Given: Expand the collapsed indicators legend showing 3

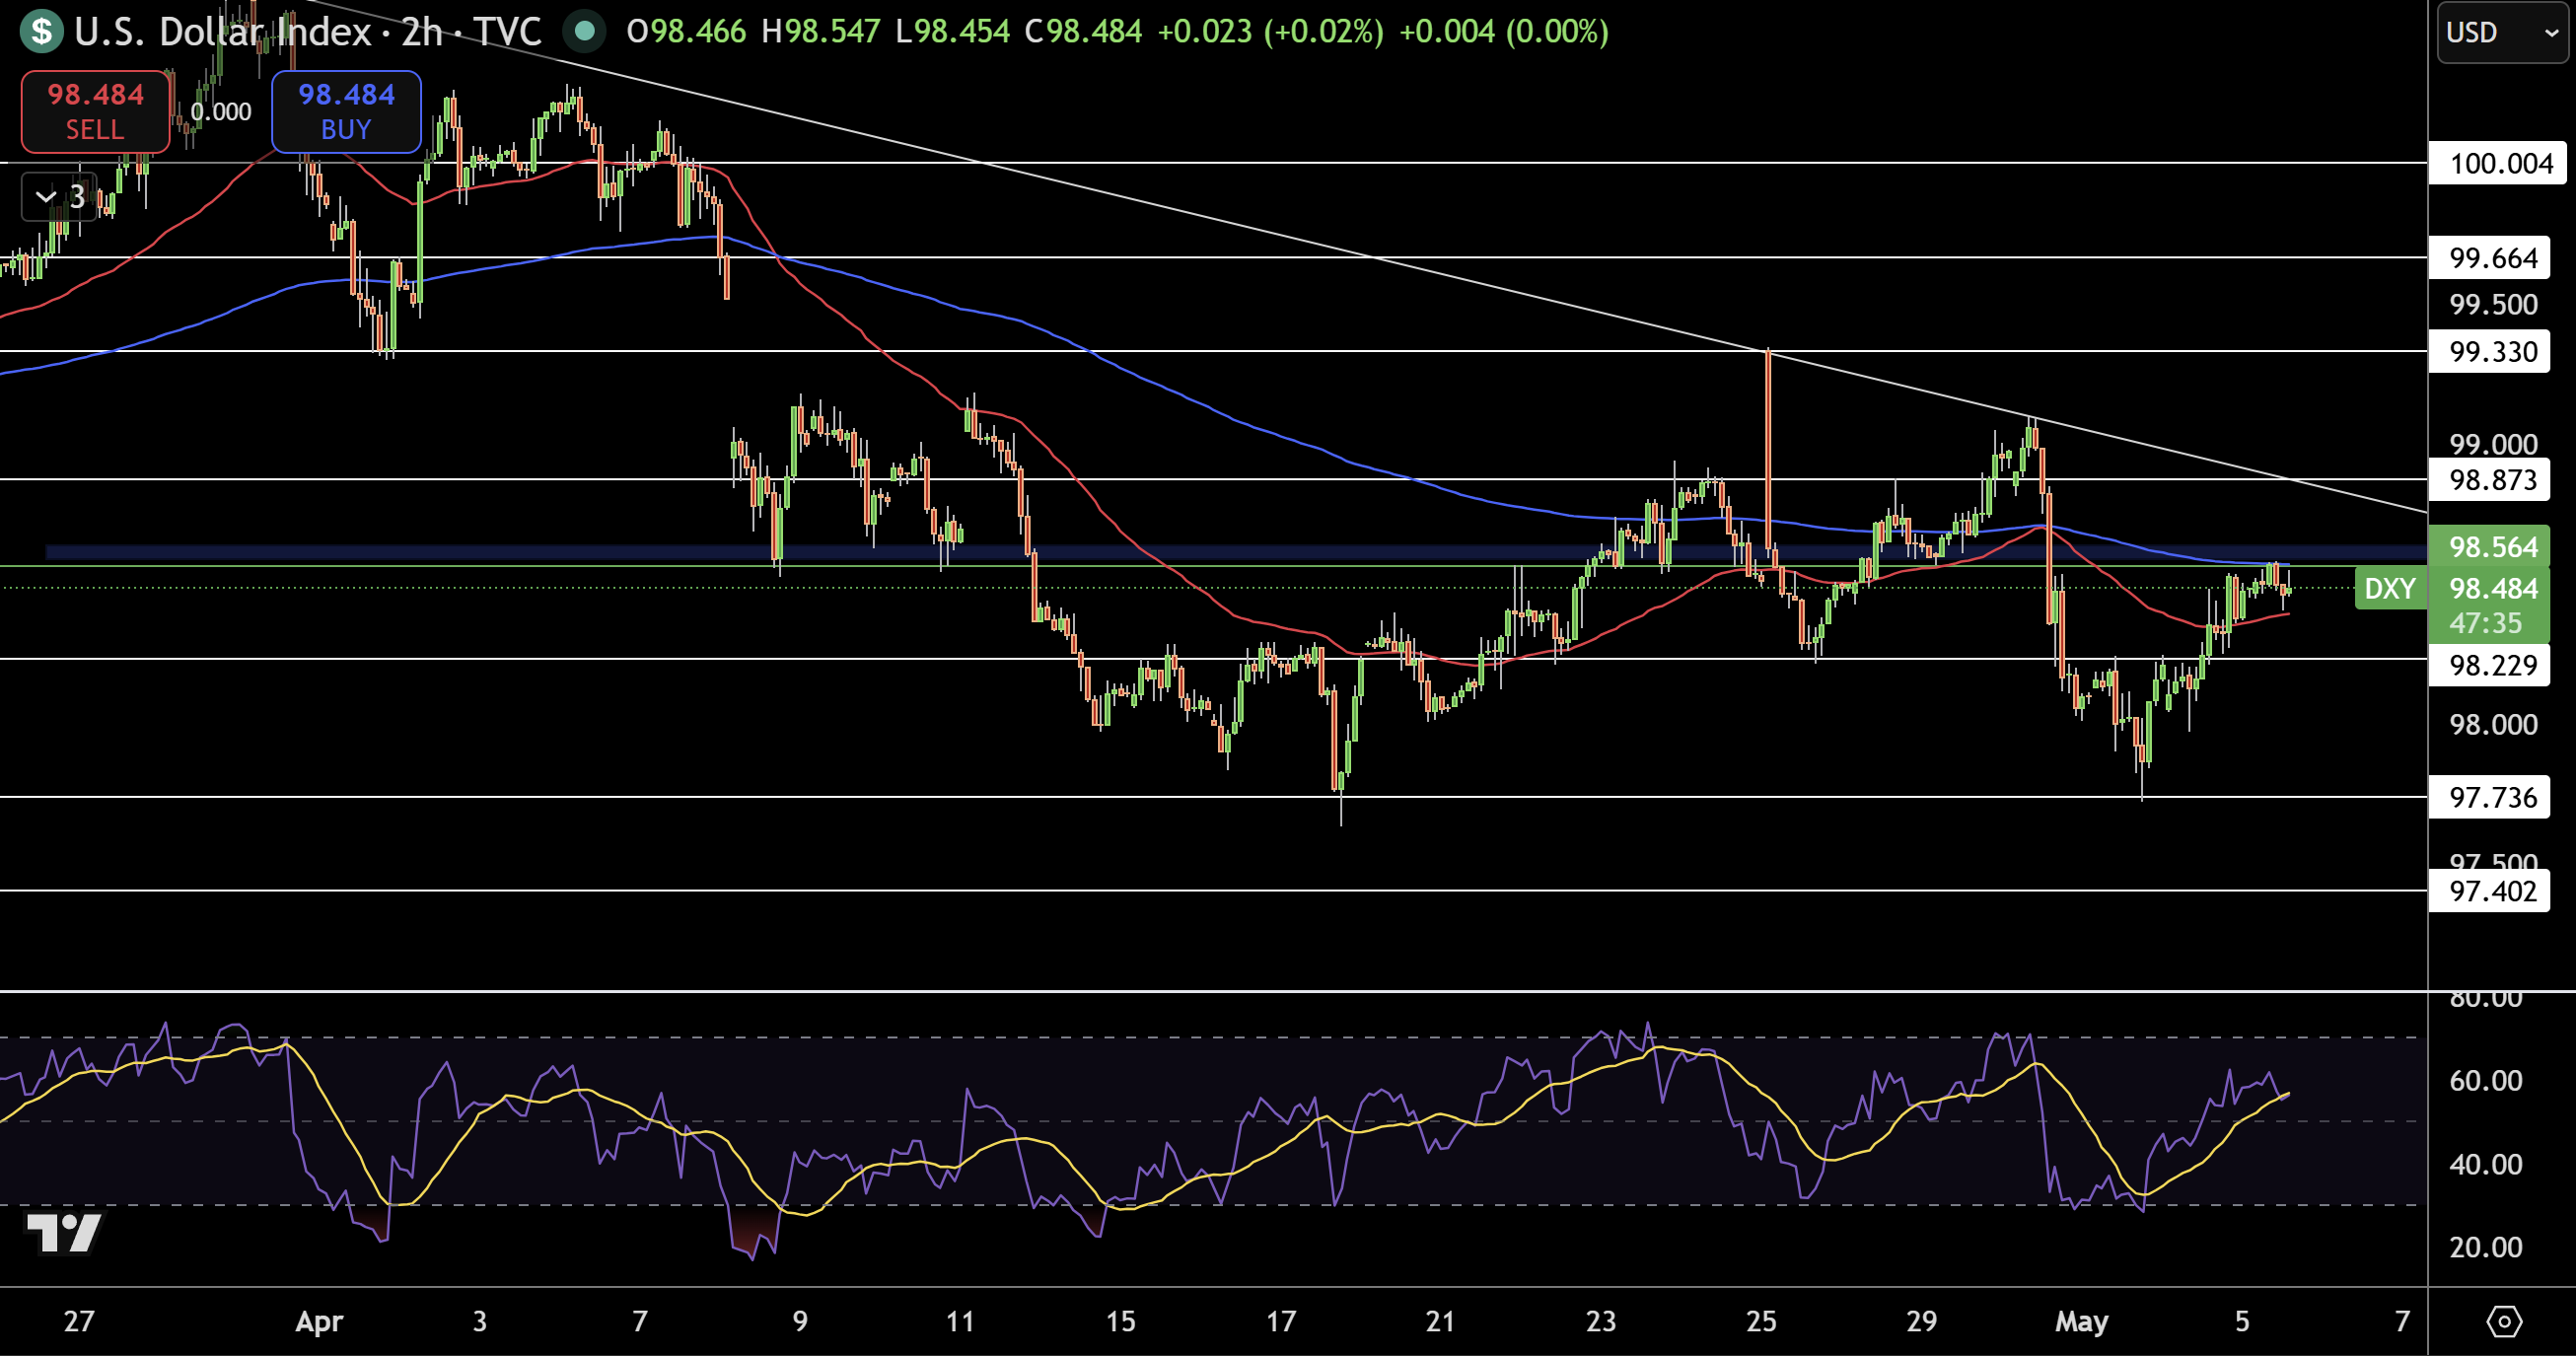Looking at the screenshot, I should (59, 197).
